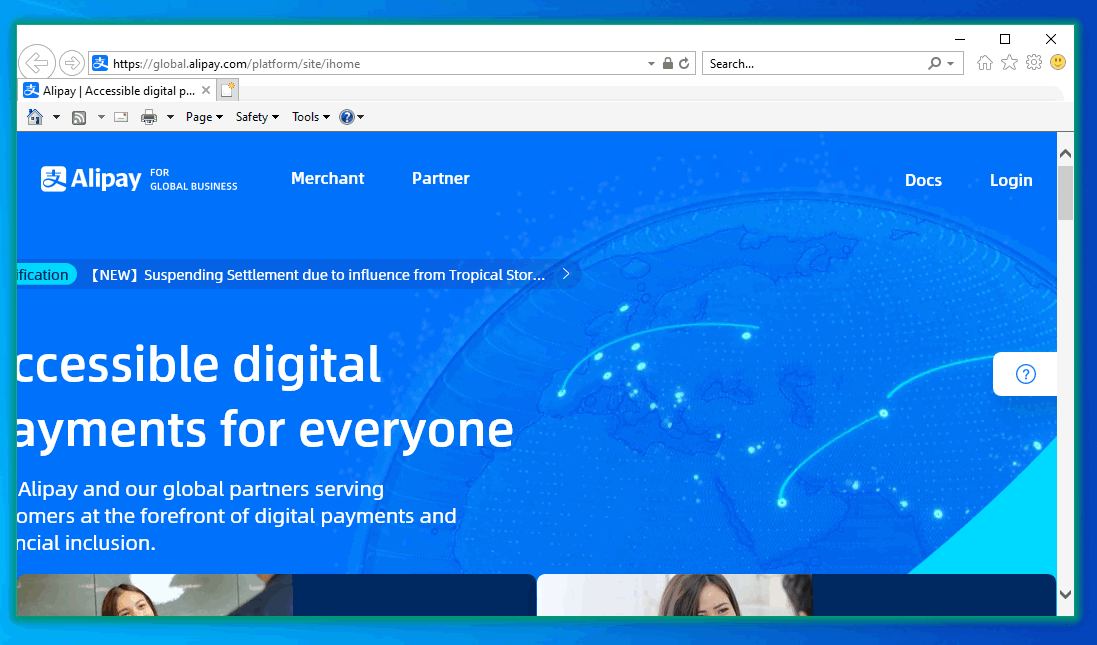Click the RSS feeds icon

click(x=79, y=117)
